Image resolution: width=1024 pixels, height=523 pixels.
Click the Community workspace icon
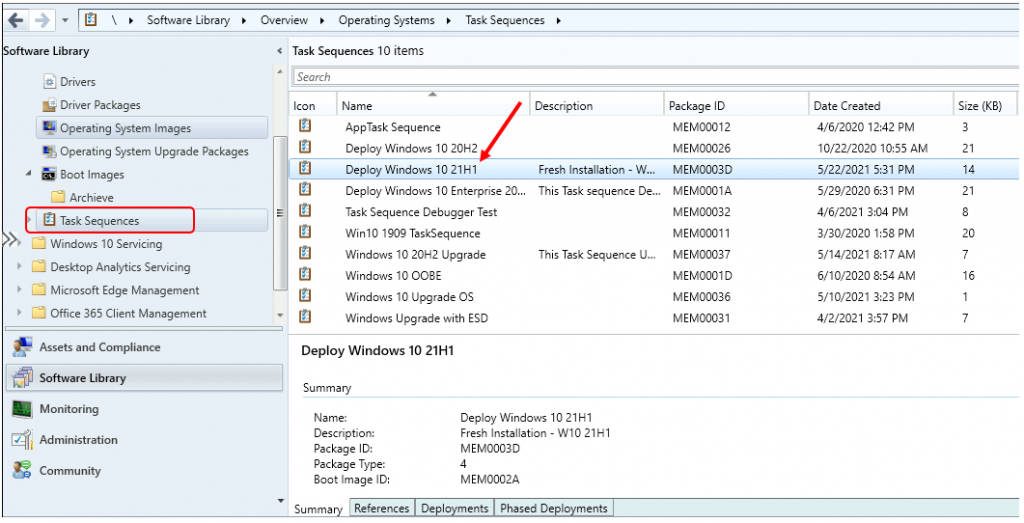coord(22,471)
